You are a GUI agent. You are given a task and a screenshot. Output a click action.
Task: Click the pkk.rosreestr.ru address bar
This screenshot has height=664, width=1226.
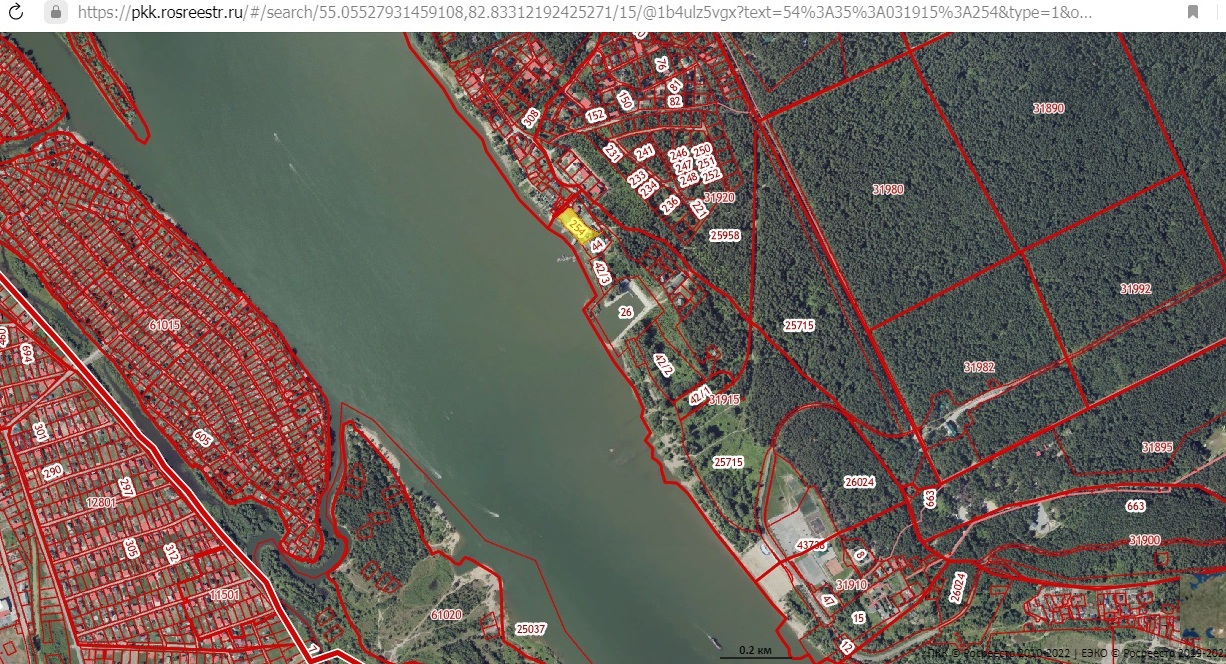580,12
